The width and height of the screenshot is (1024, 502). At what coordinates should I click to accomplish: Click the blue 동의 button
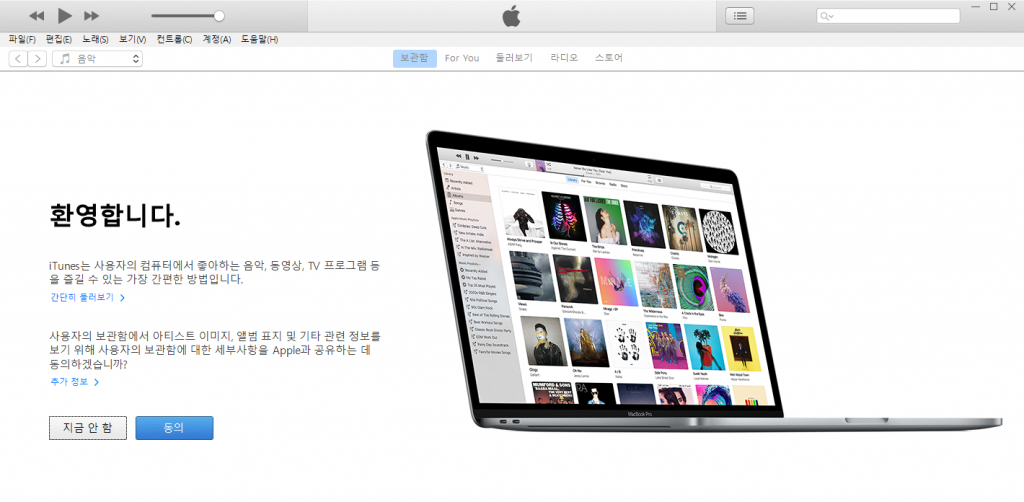(x=174, y=428)
